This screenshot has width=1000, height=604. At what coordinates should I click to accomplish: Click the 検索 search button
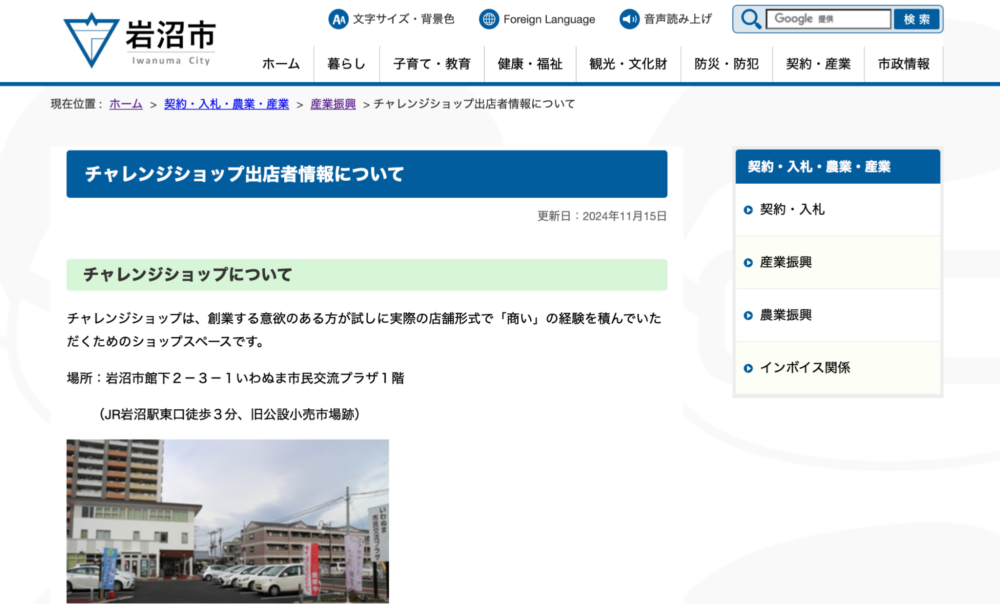click(x=916, y=19)
